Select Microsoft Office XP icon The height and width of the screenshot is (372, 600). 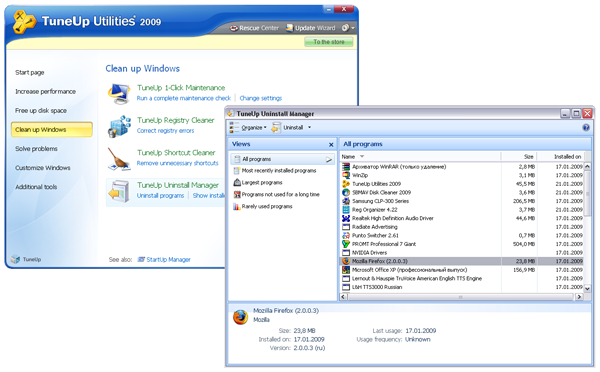point(346,270)
